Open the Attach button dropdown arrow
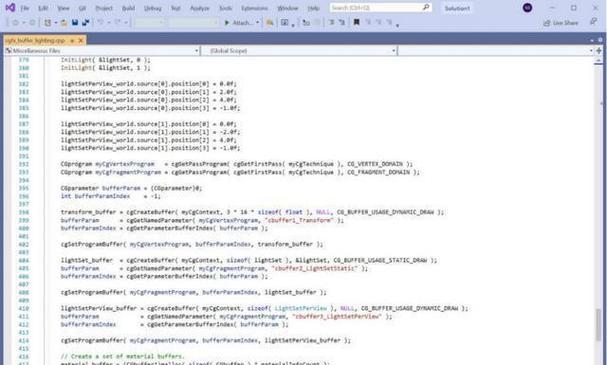This screenshot has width=607, height=365. point(257,23)
